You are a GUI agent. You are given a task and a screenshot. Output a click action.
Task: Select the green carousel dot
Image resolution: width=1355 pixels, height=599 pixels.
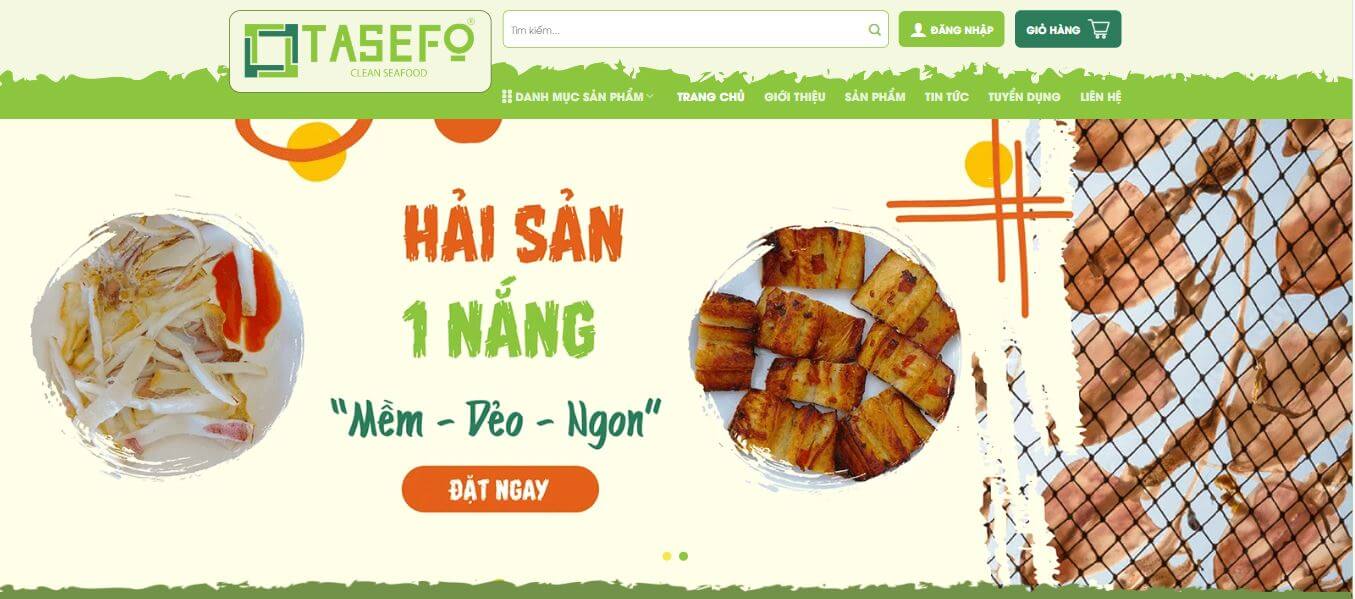point(683,556)
